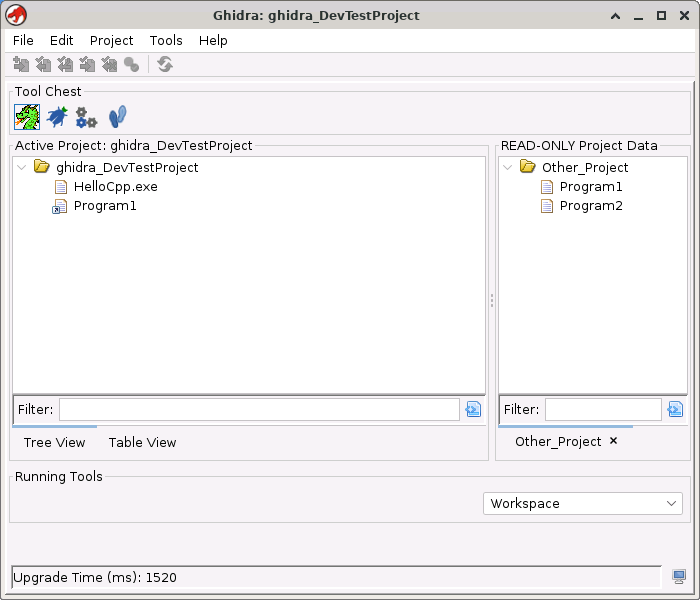
Task: Open the Workspace dropdown
Action: click(583, 504)
